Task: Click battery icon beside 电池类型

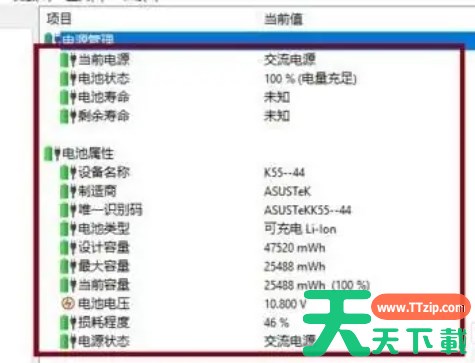Action: coord(68,229)
